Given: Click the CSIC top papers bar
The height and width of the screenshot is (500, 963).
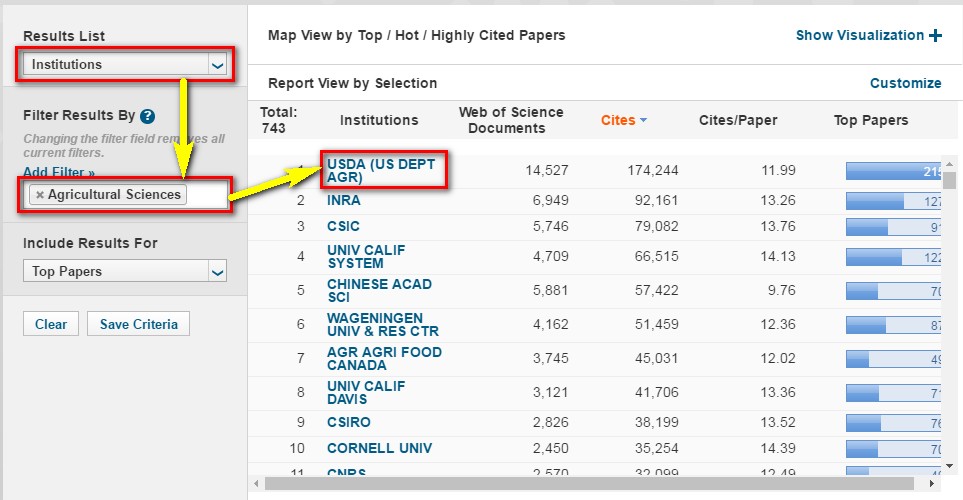Looking at the screenshot, I should pyautogui.click(x=893, y=227).
